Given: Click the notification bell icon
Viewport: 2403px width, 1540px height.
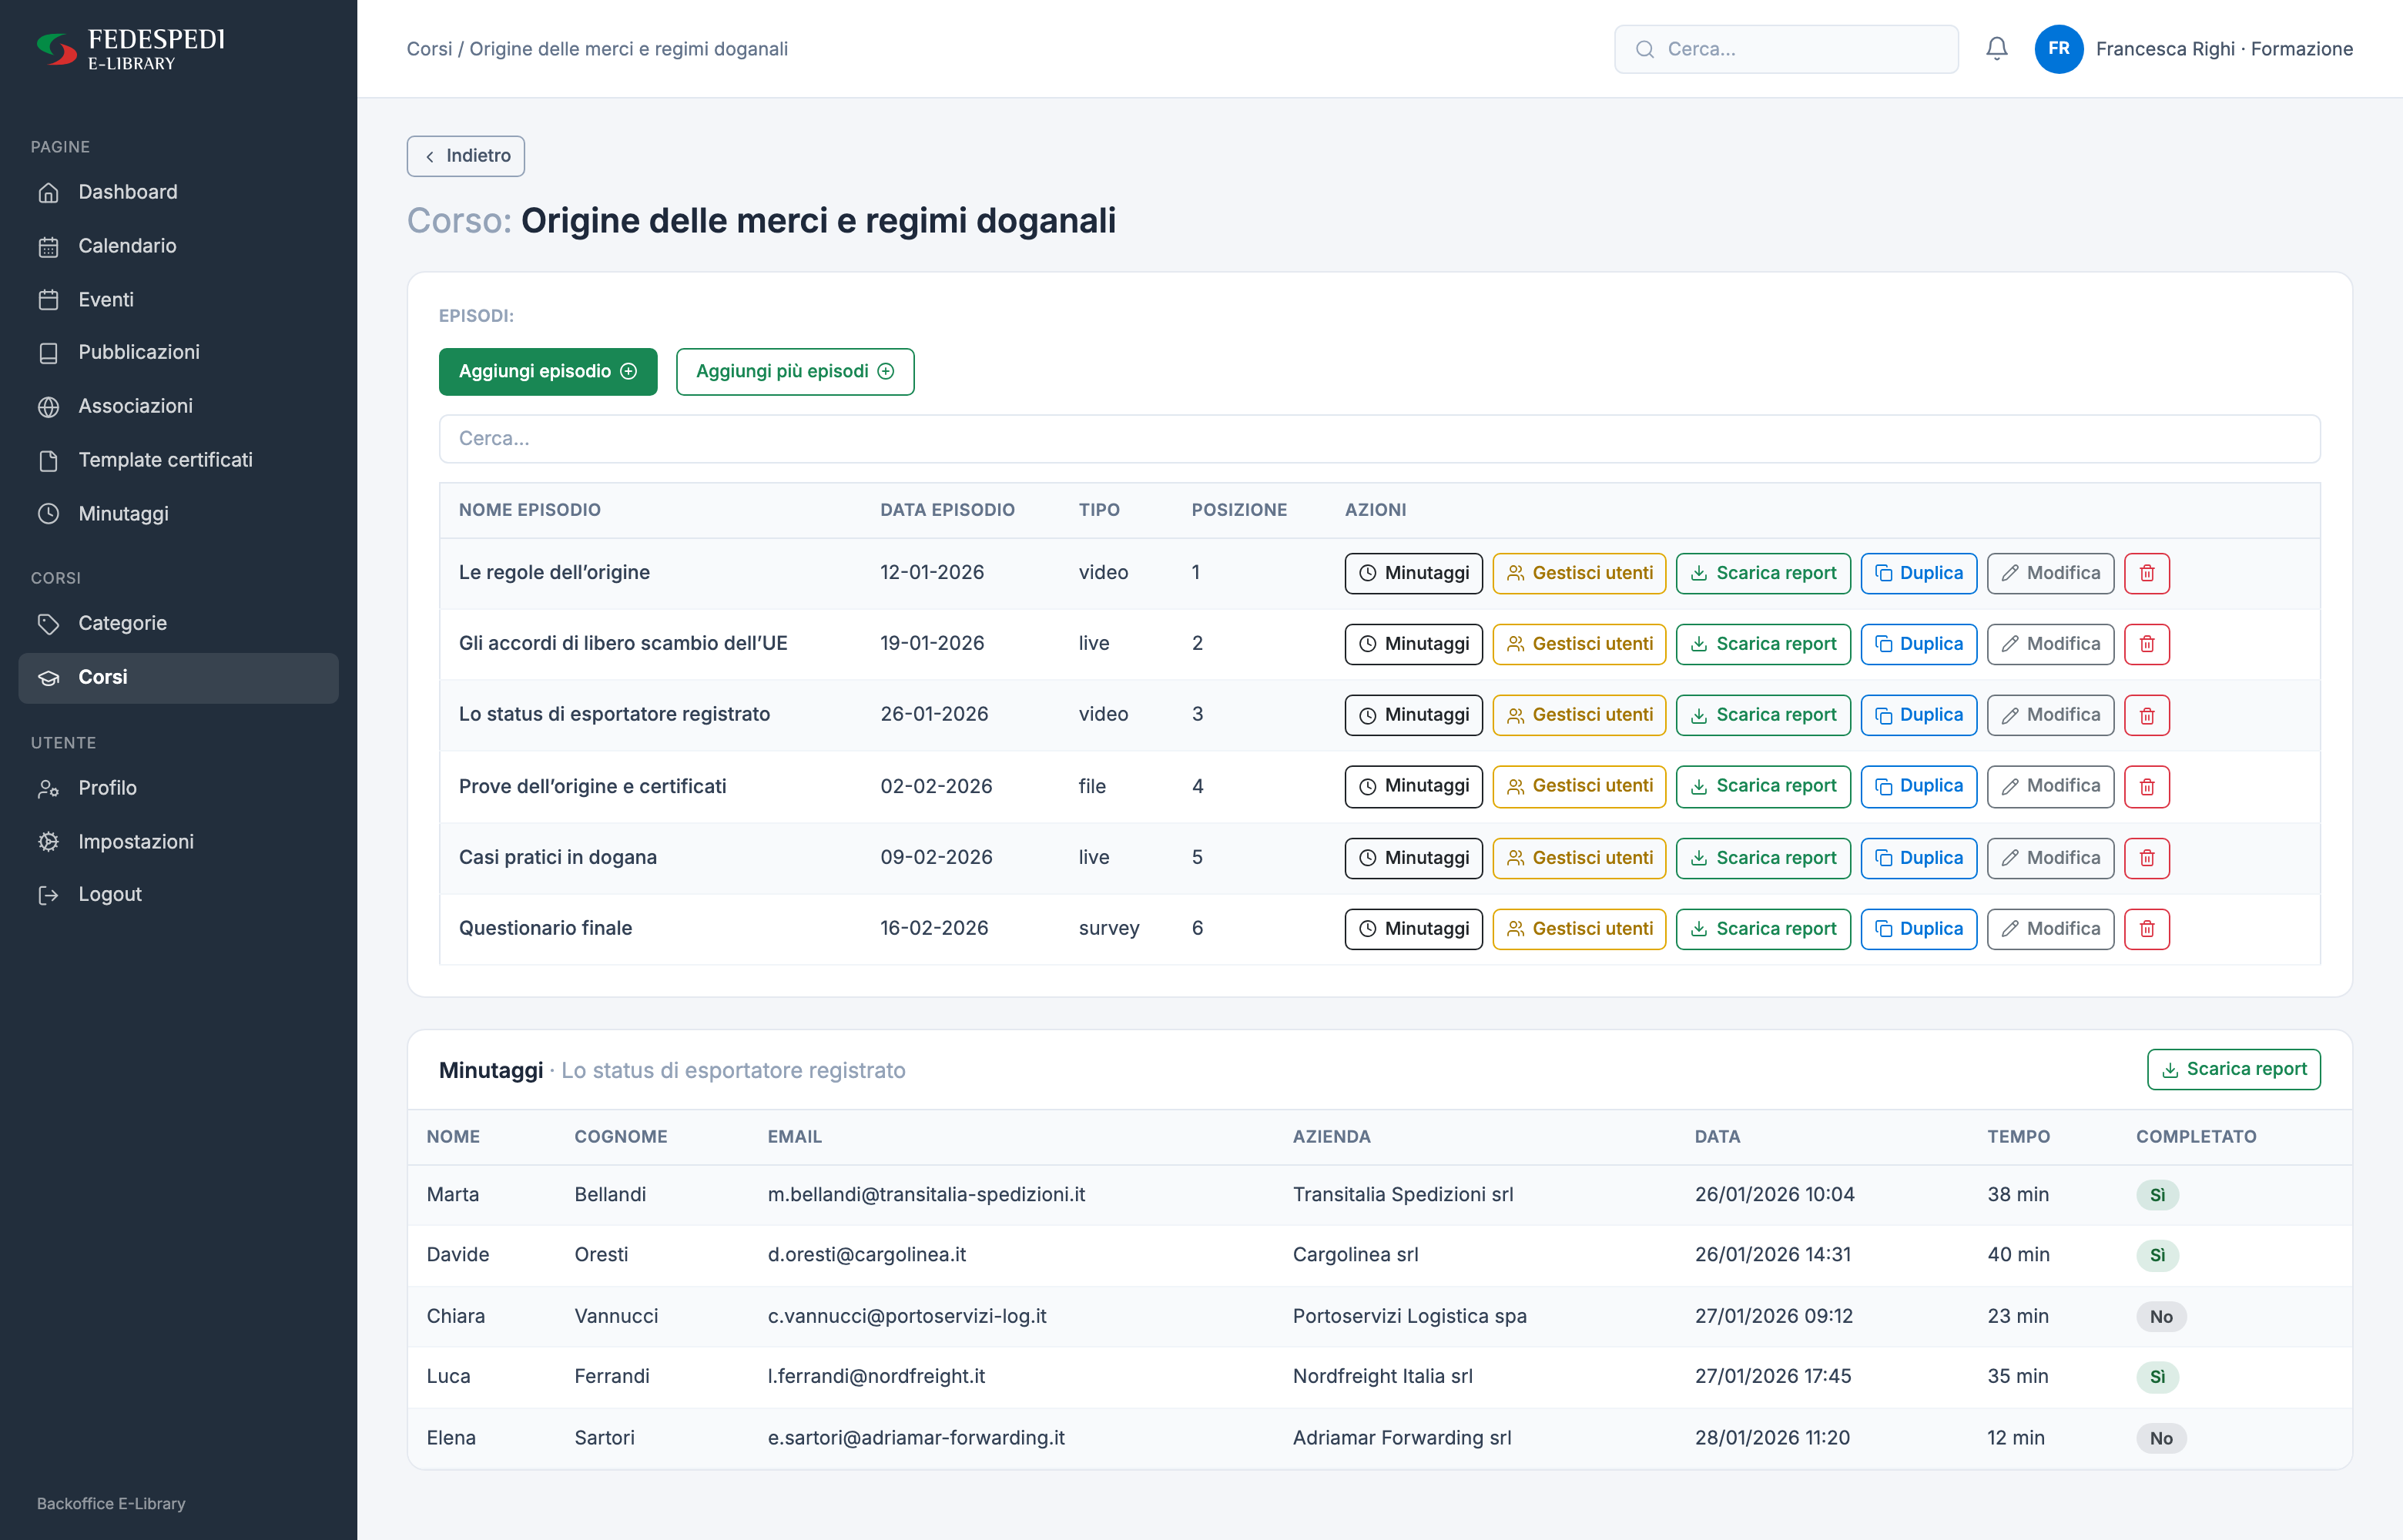Looking at the screenshot, I should coord(1996,49).
